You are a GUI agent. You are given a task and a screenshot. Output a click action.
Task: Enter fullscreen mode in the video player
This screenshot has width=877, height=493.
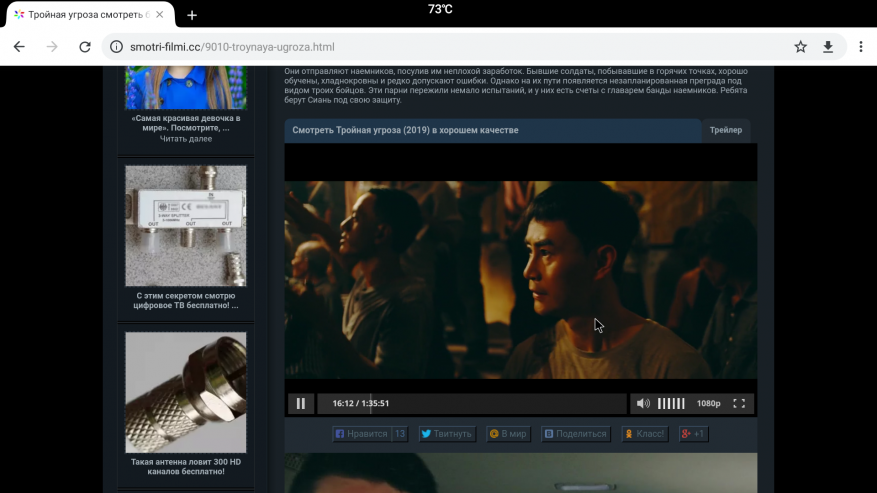click(739, 404)
